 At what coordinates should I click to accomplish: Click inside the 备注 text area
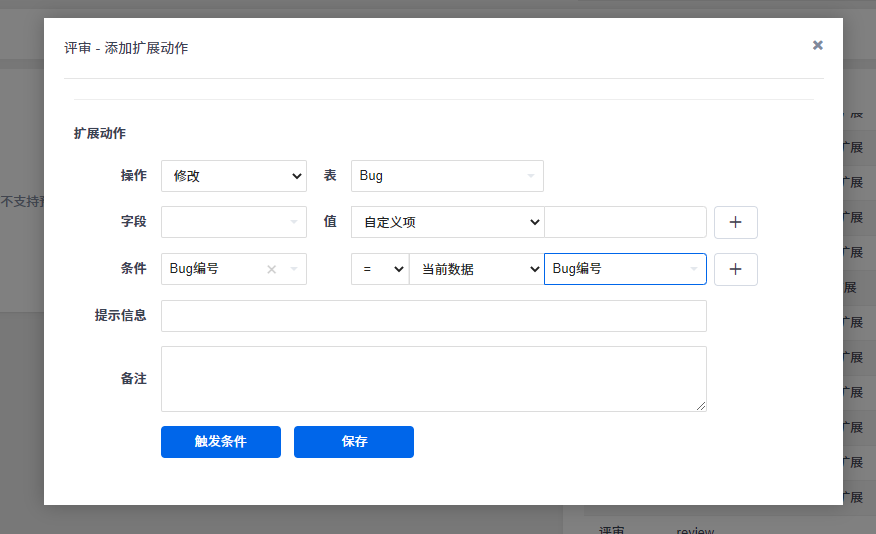click(433, 378)
